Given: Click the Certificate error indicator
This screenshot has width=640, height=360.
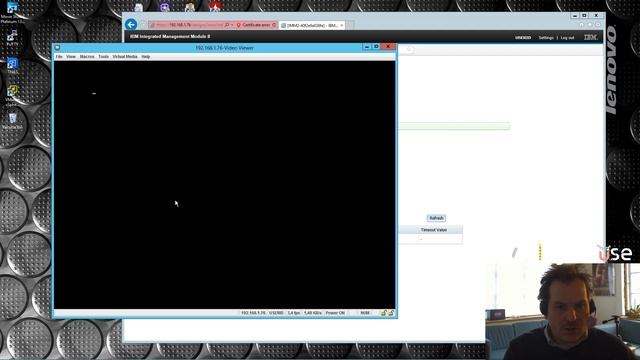Looking at the screenshot, I should (x=256, y=25).
